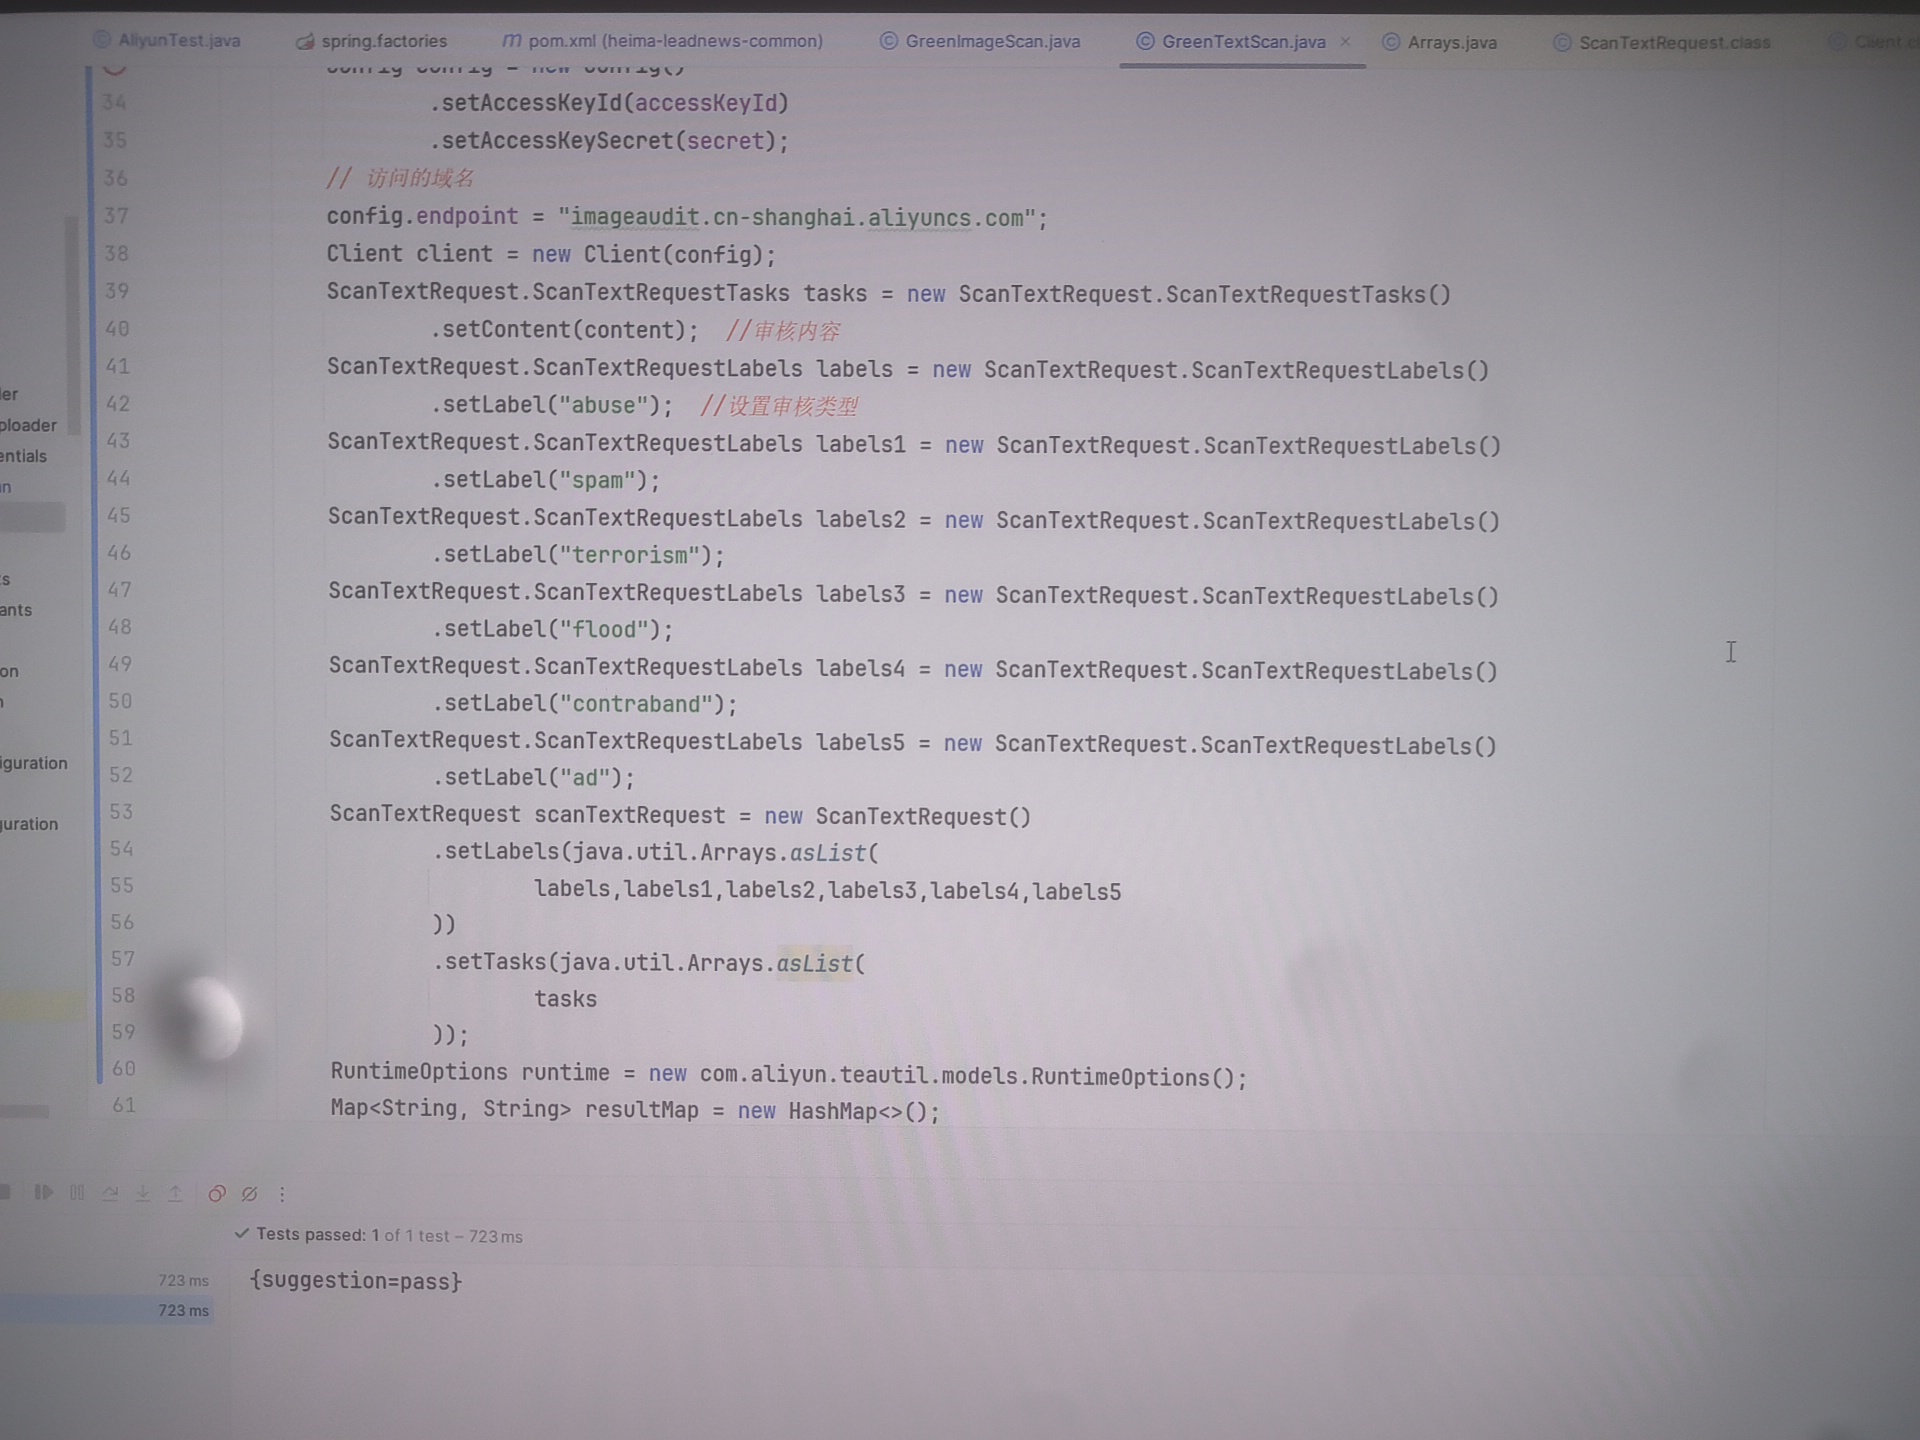Resume the program in the debug toolbar
Screen dimensions: 1920x1440
[43, 1192]
